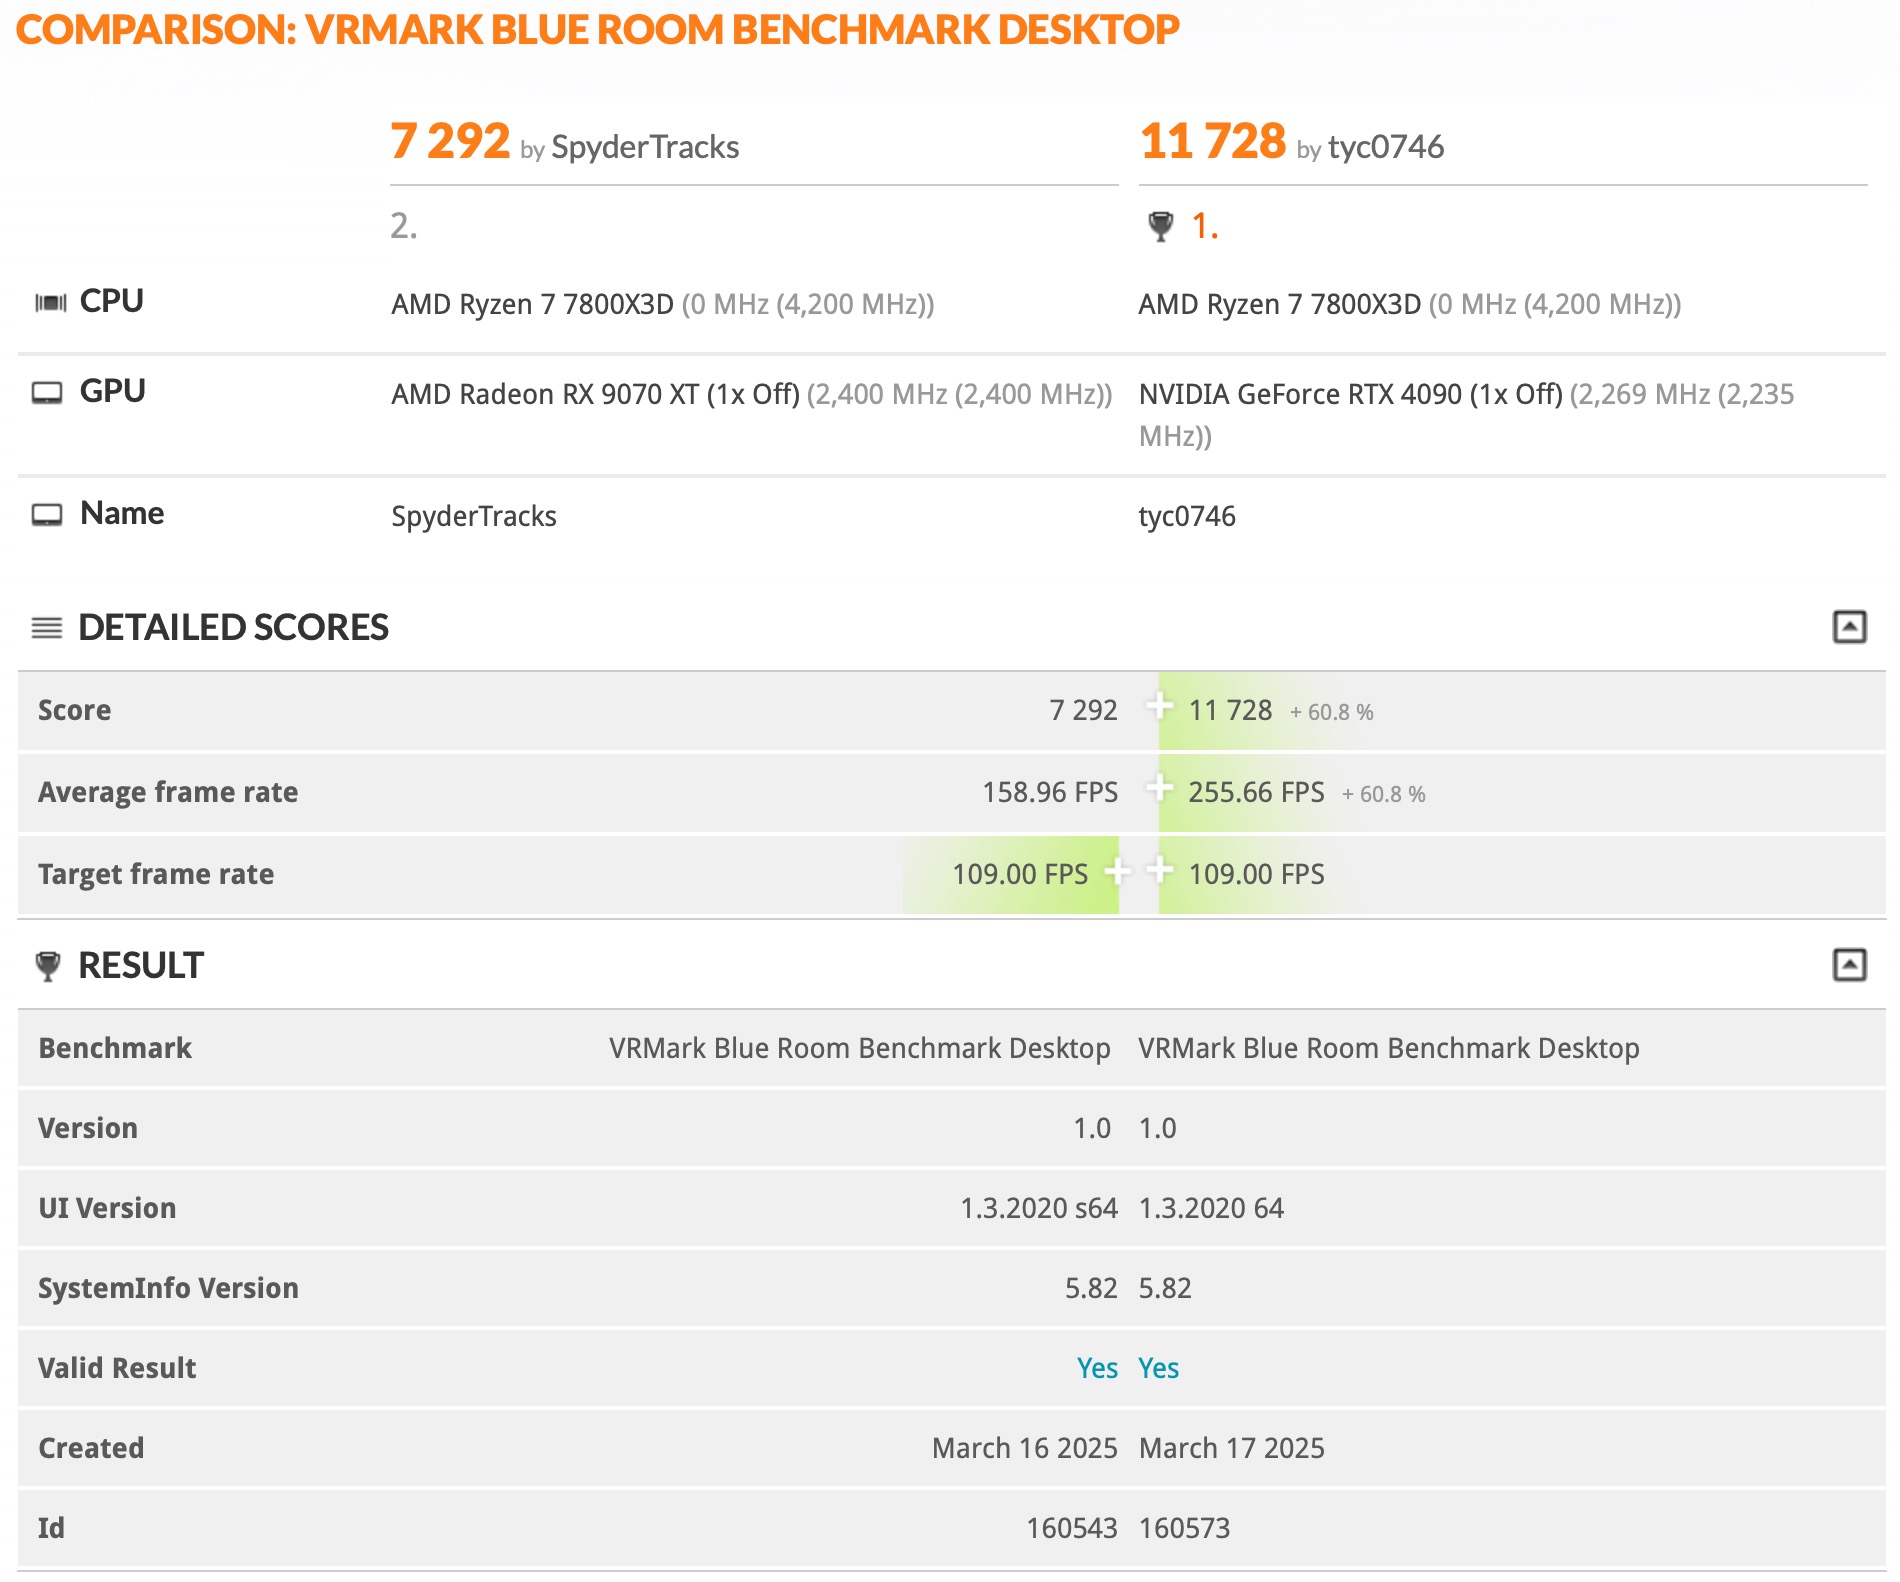Click the Created date March 16 2025
The width and height of the screenshot is (1900, 1582).
tap(1025, 1448)
